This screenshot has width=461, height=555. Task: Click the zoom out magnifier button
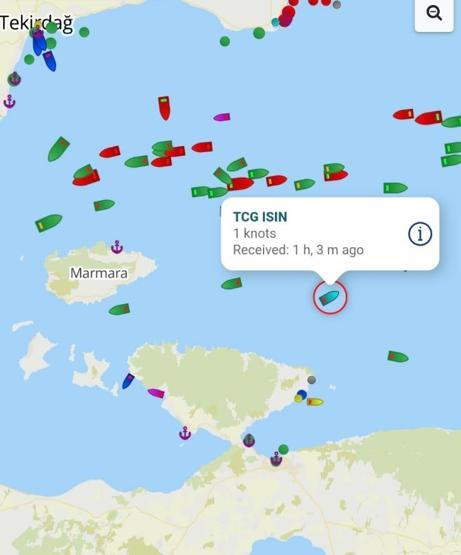(x=434, y=13)
